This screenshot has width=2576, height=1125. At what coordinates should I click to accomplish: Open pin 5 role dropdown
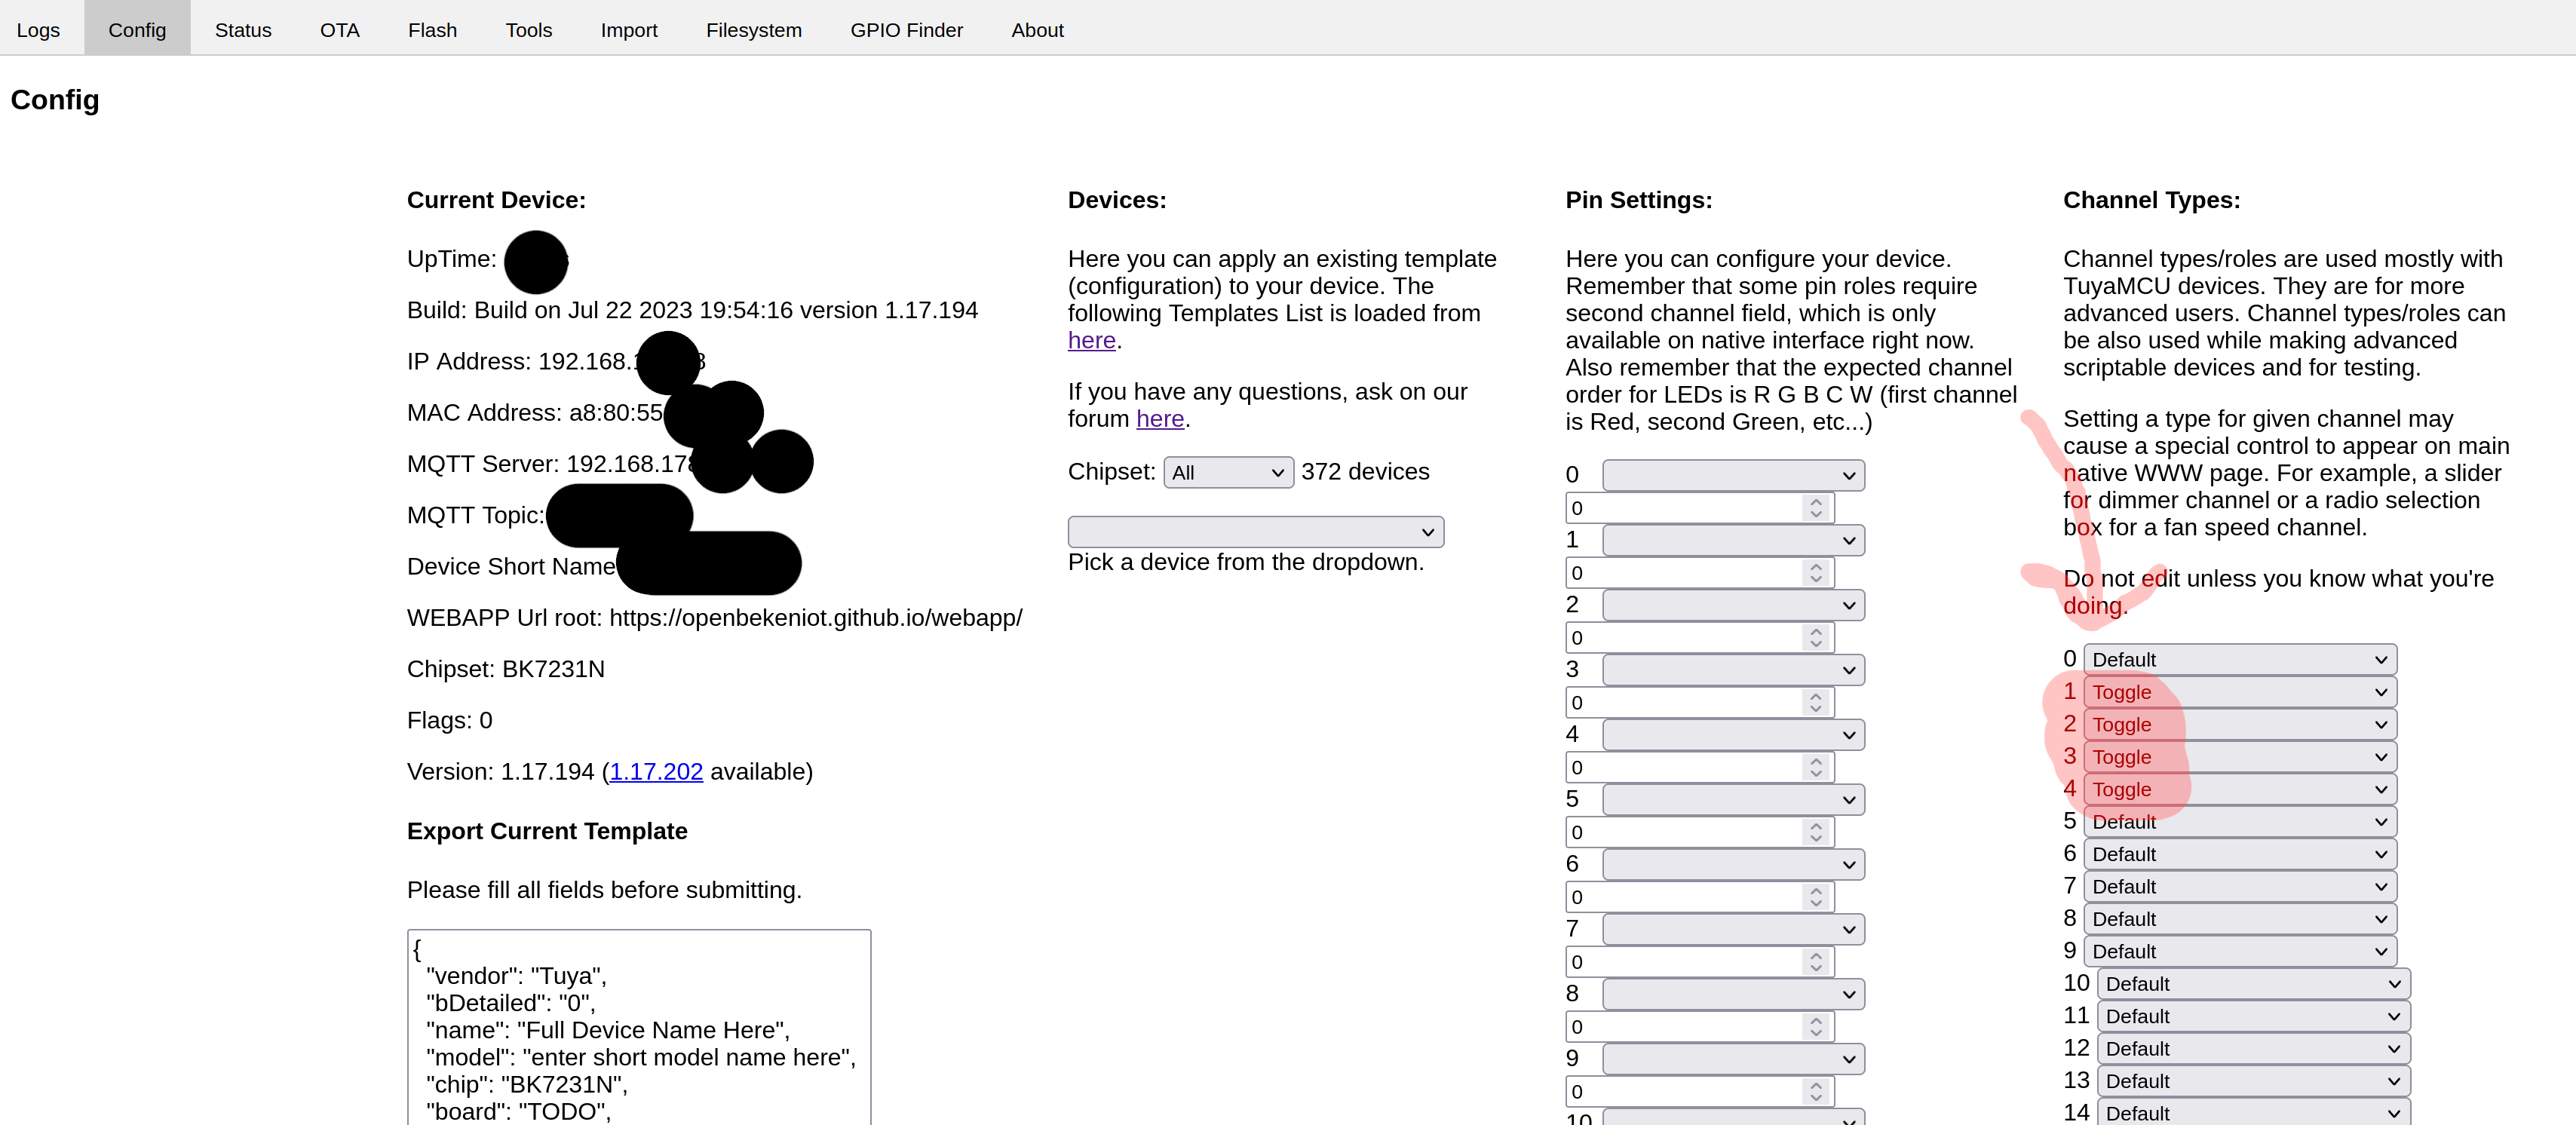point(1733,800)
